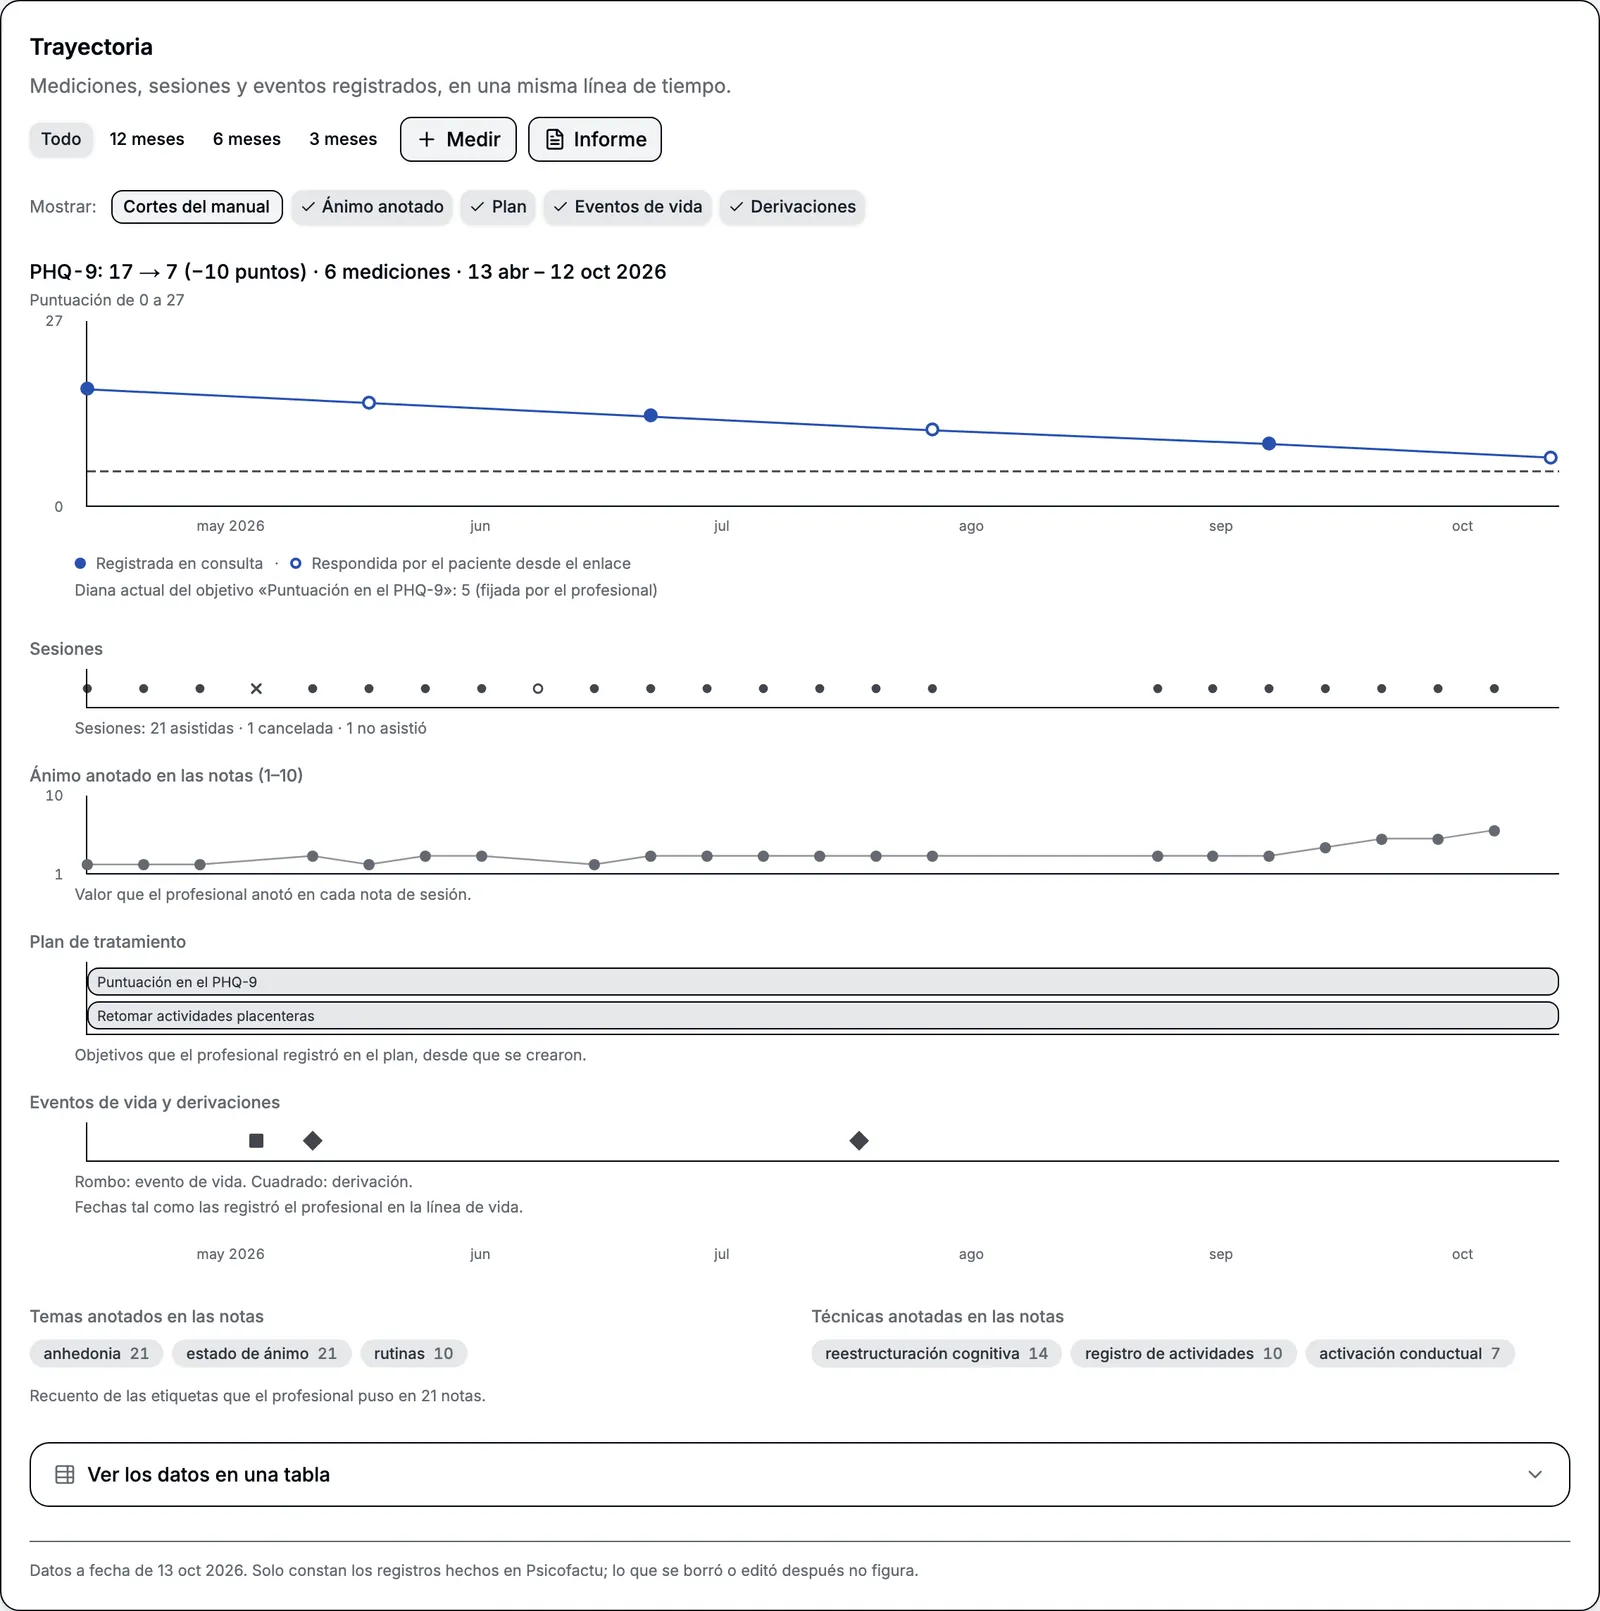Click the PHQ-9 summary heading text

point(348,272)
